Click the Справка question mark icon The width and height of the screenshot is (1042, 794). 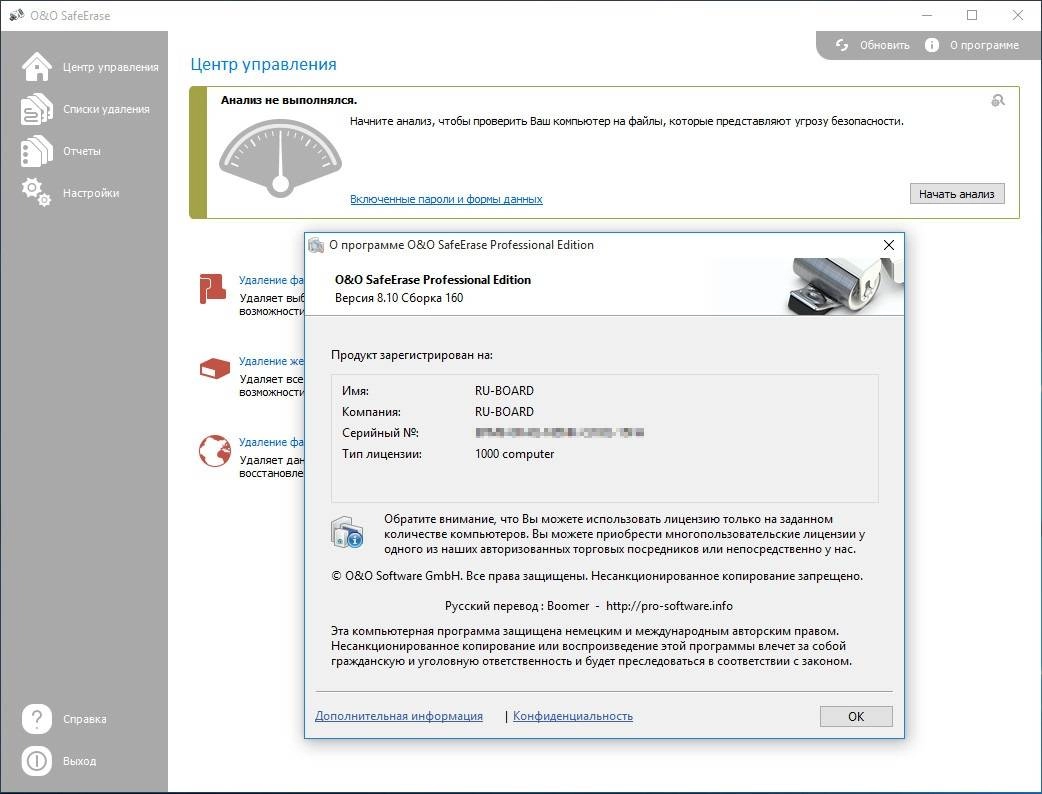pyautogui.click(x=37, y=718)
